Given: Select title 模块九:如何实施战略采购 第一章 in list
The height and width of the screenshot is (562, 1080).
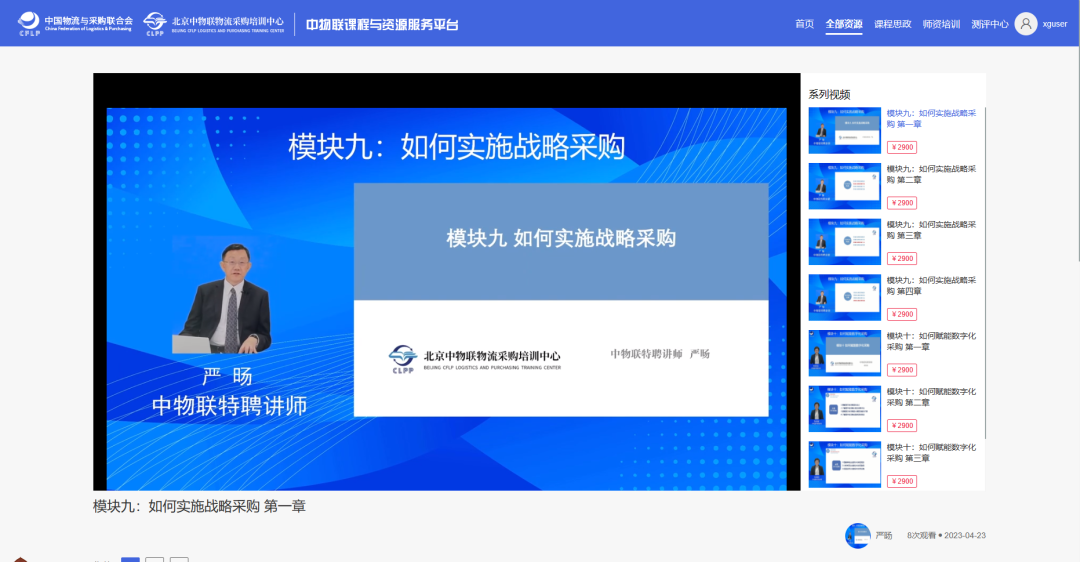Looking at the screenshot, I should tap(931, 118).
